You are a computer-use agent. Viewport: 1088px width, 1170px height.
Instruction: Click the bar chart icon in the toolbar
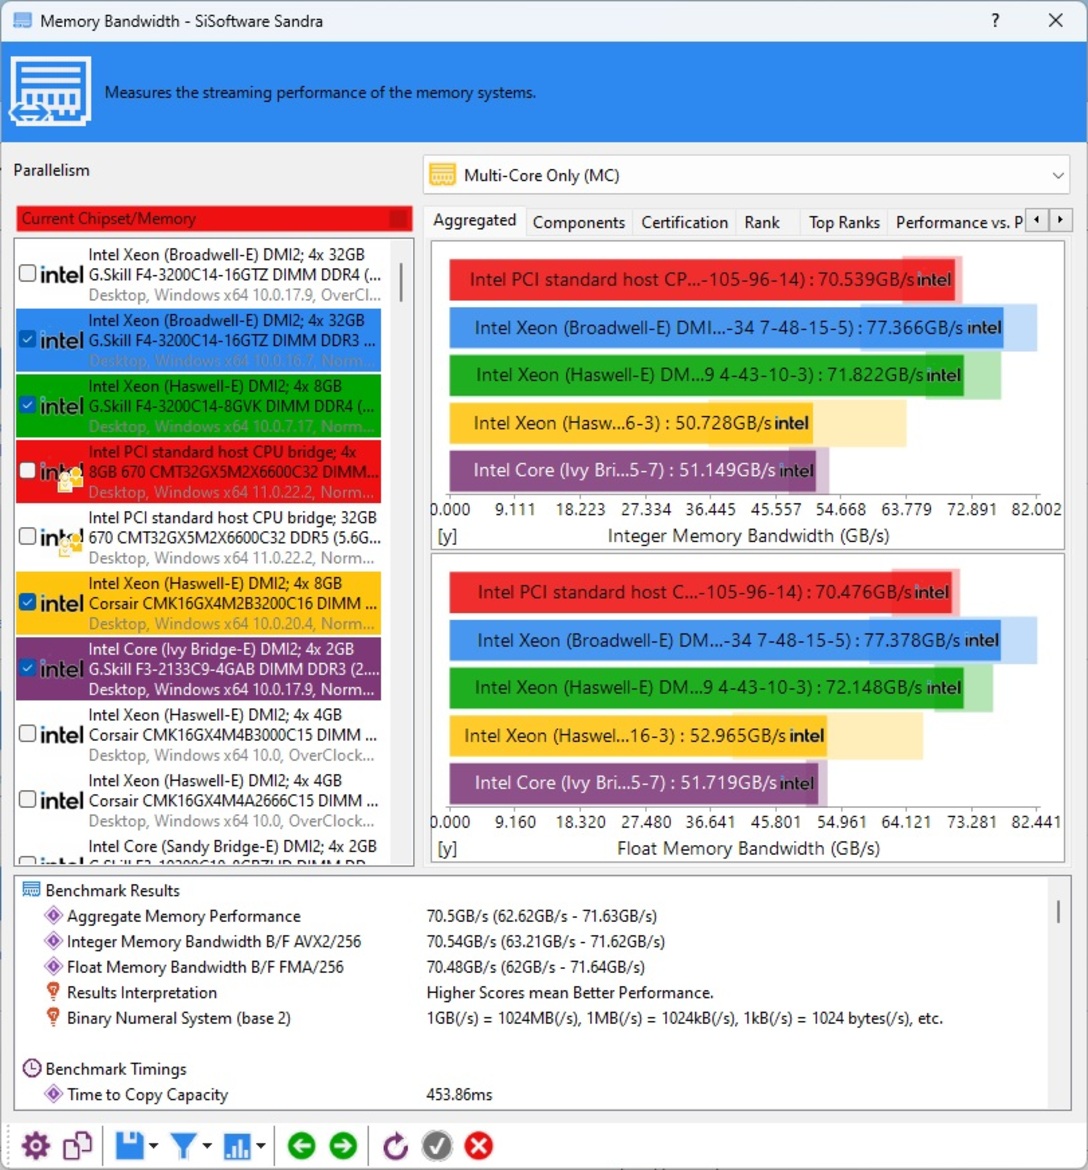click(x=237, y=1145)
